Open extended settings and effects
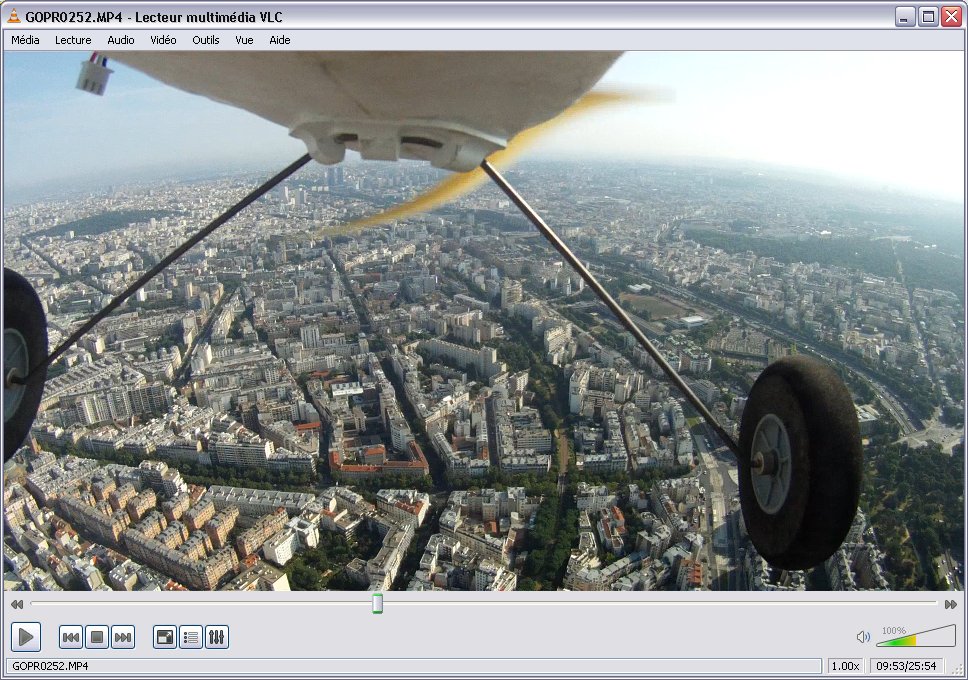968x680 pixels. pos(217,637)
